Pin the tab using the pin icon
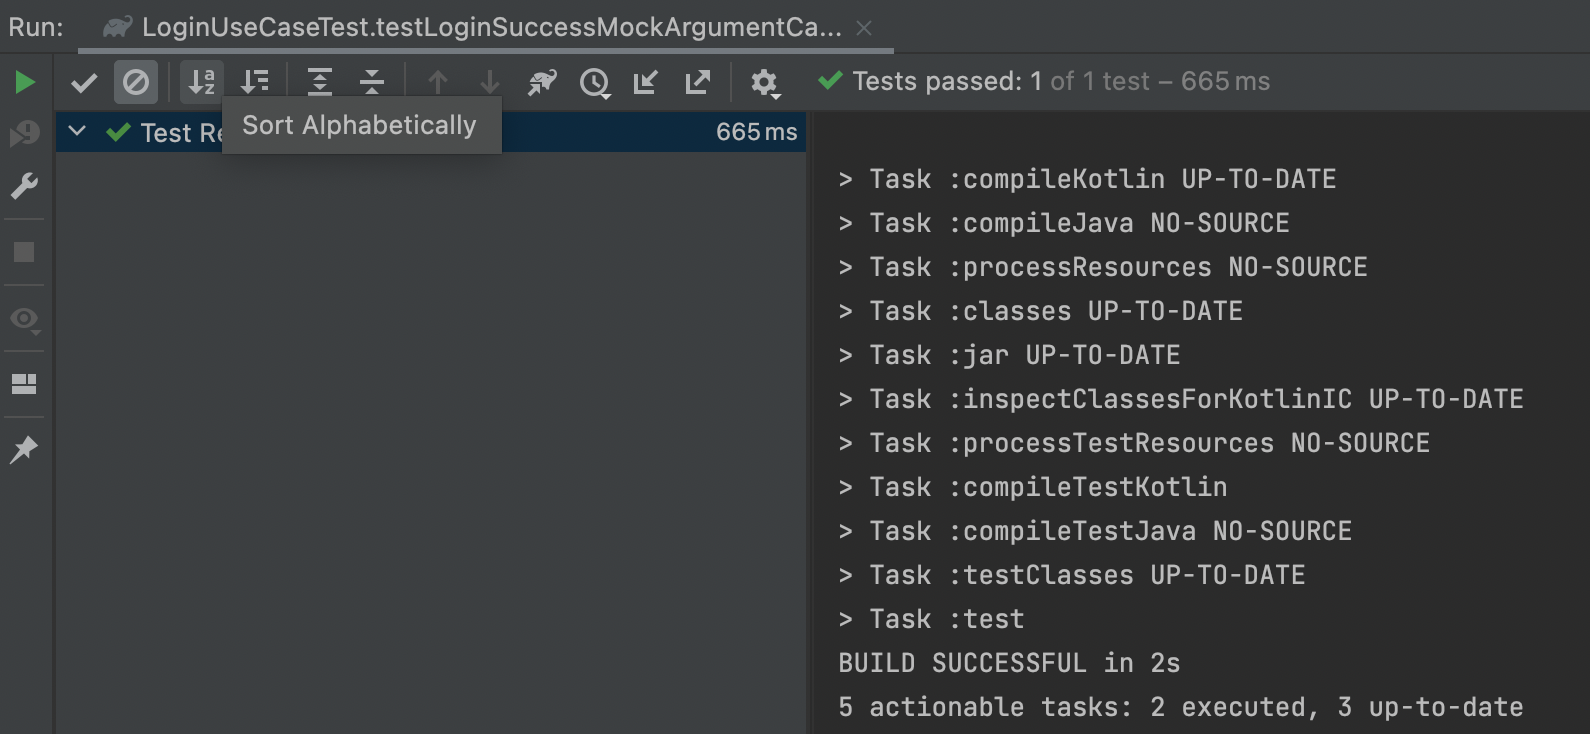 [24, 450]
